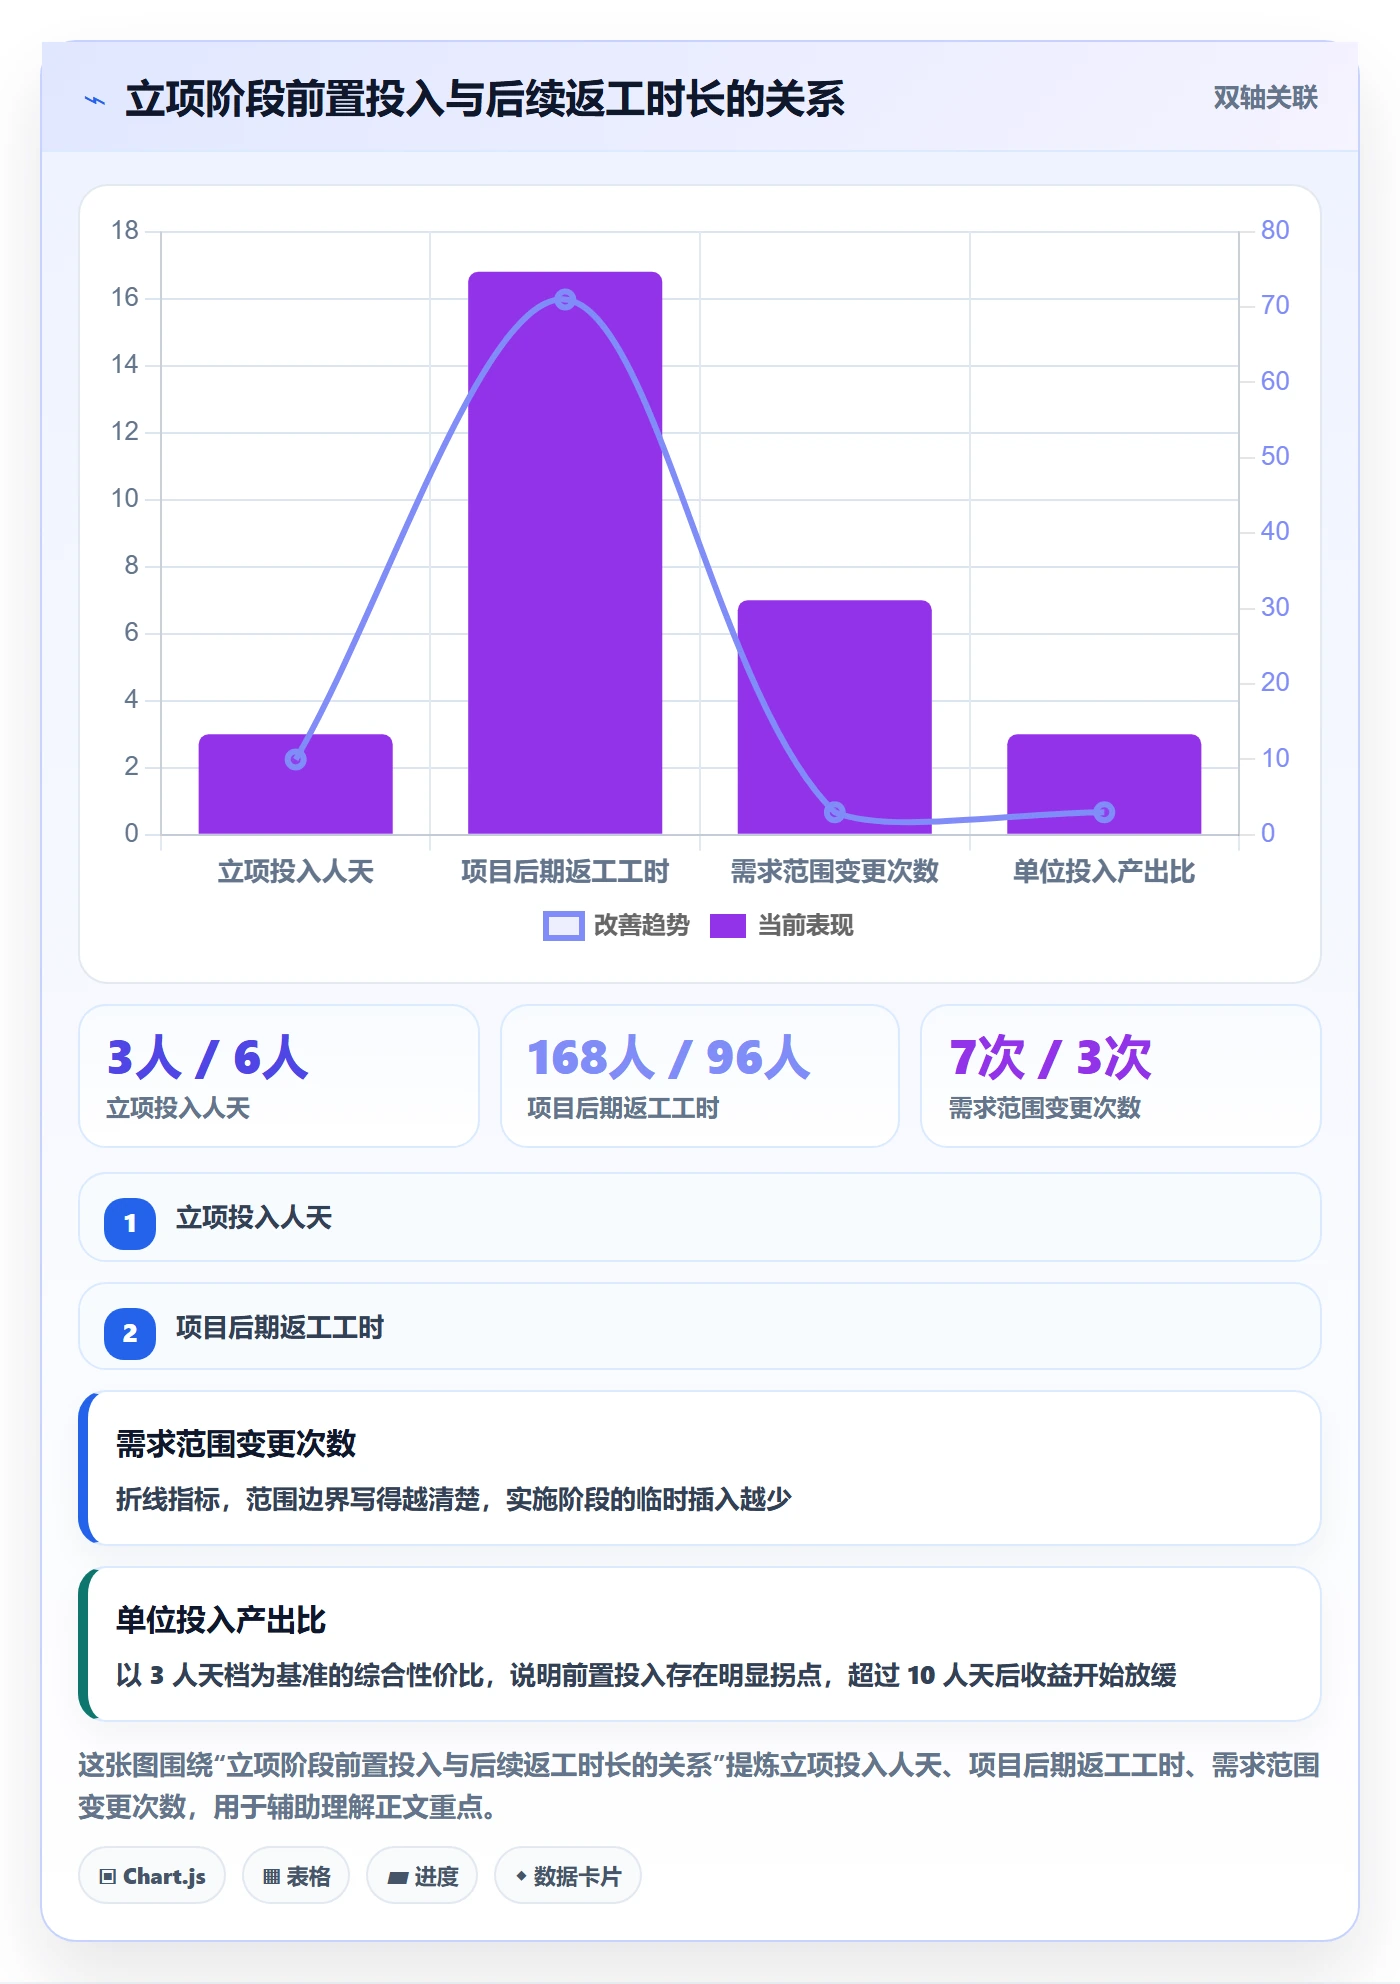Click the 168人 / 96人 stat value
The image size is (1400, 1984).
[x=669, y=1058]
